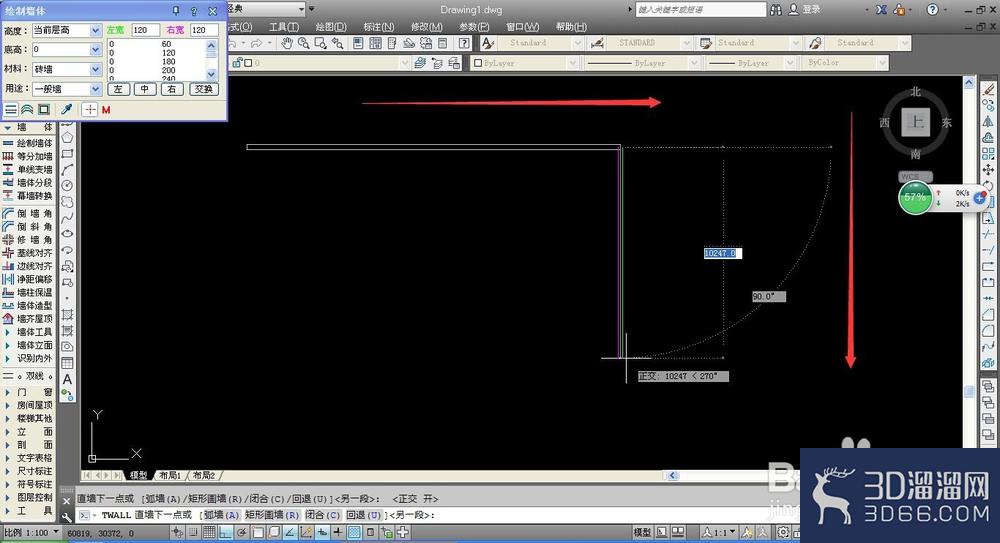Click the eyedropper pick-wall-parameters icon

tap(66, 110)
